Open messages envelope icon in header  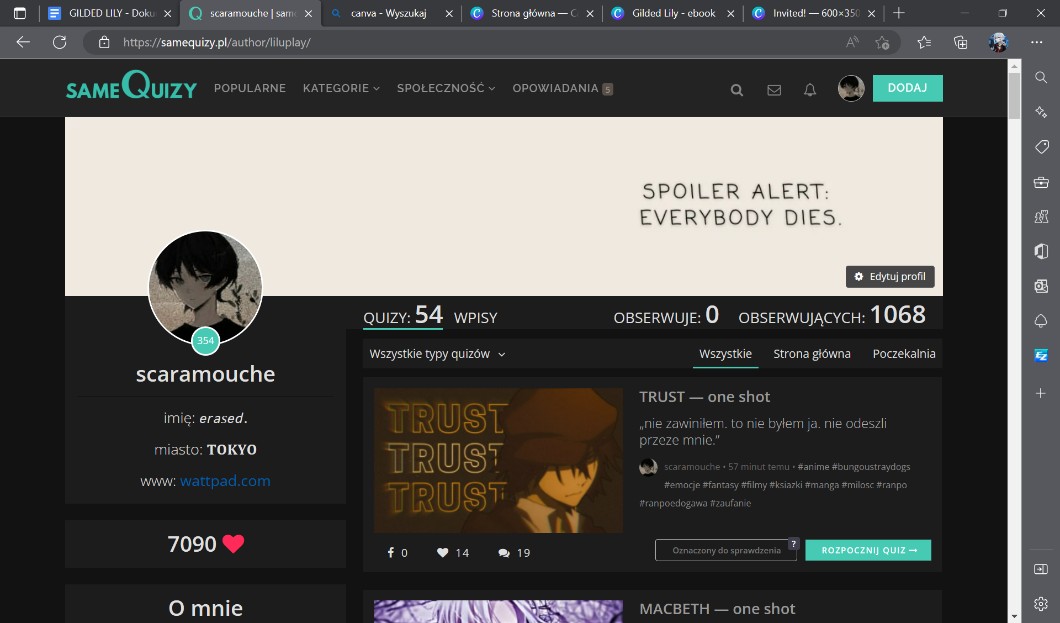[774, 89]
